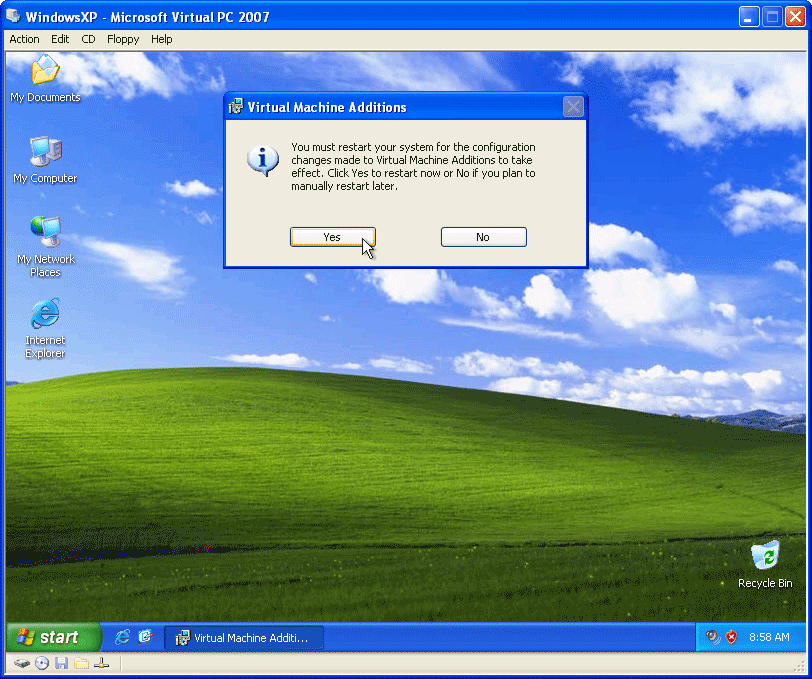
Task: Open the Floppy menu
Action: [123, 39]
